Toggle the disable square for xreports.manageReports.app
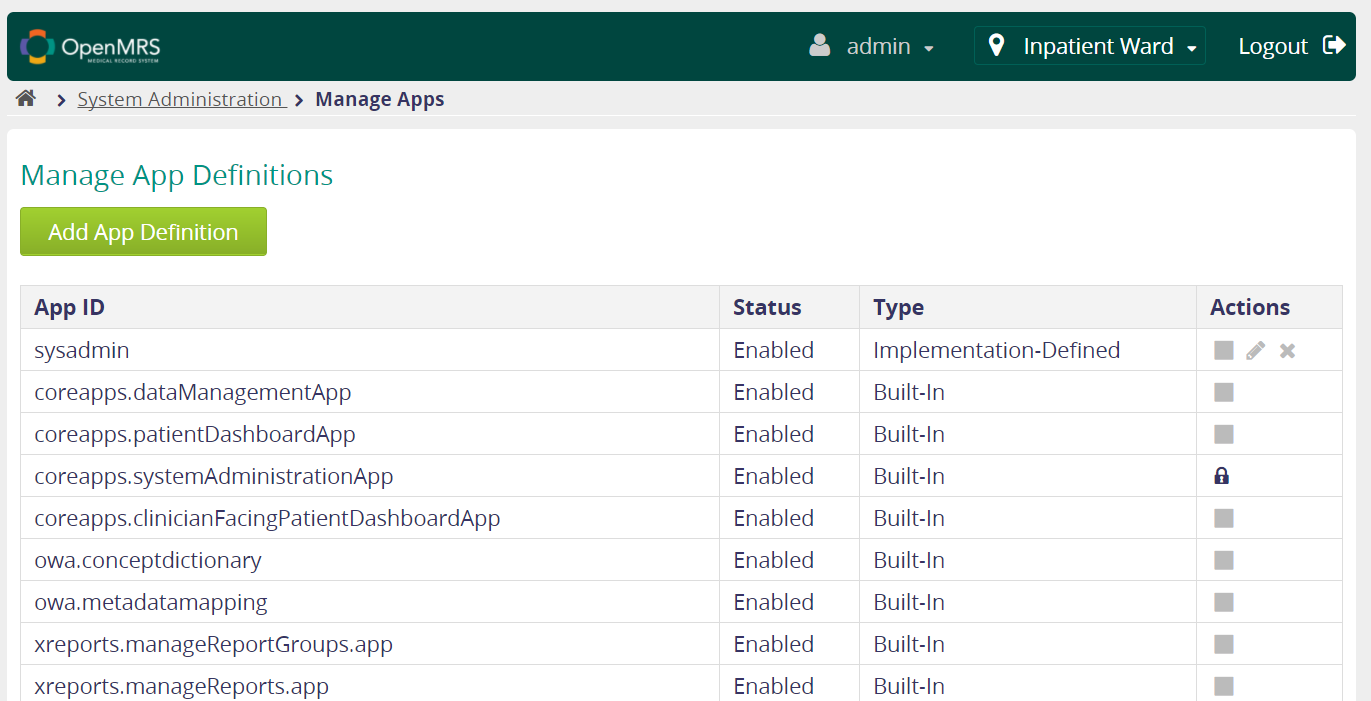This screenshot has height=701, width=1371. [1222, 686]
